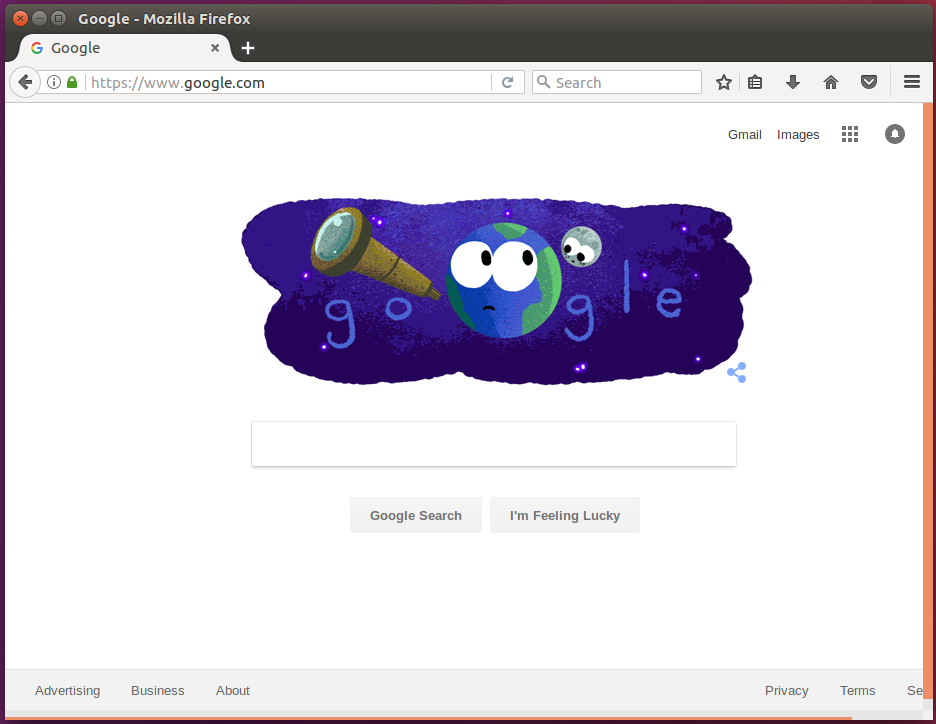Viewport: 936px width, 724px height.
Task: Open the Business footer link
Action: coord(158,691)
